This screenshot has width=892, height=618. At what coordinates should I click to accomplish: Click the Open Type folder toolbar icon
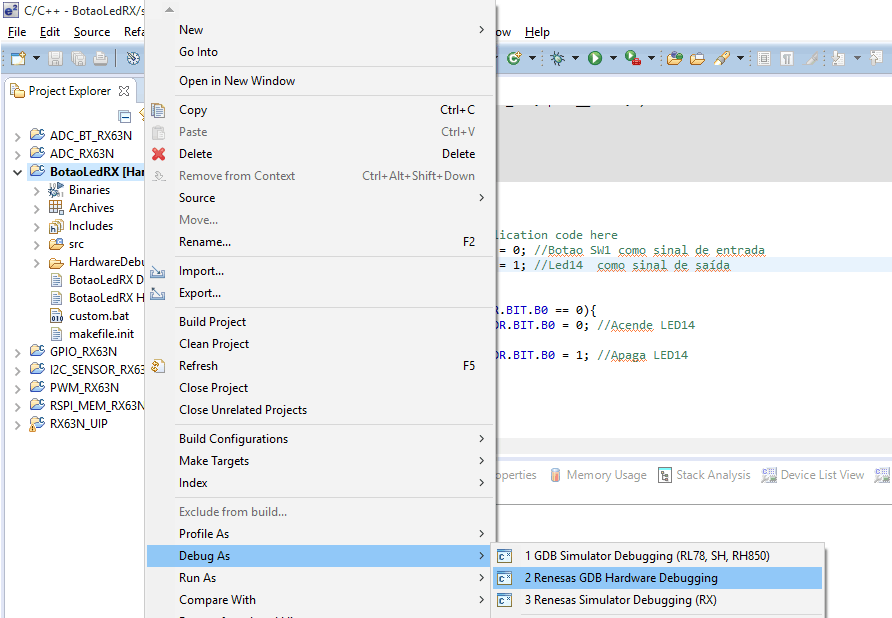pos(675,58)
